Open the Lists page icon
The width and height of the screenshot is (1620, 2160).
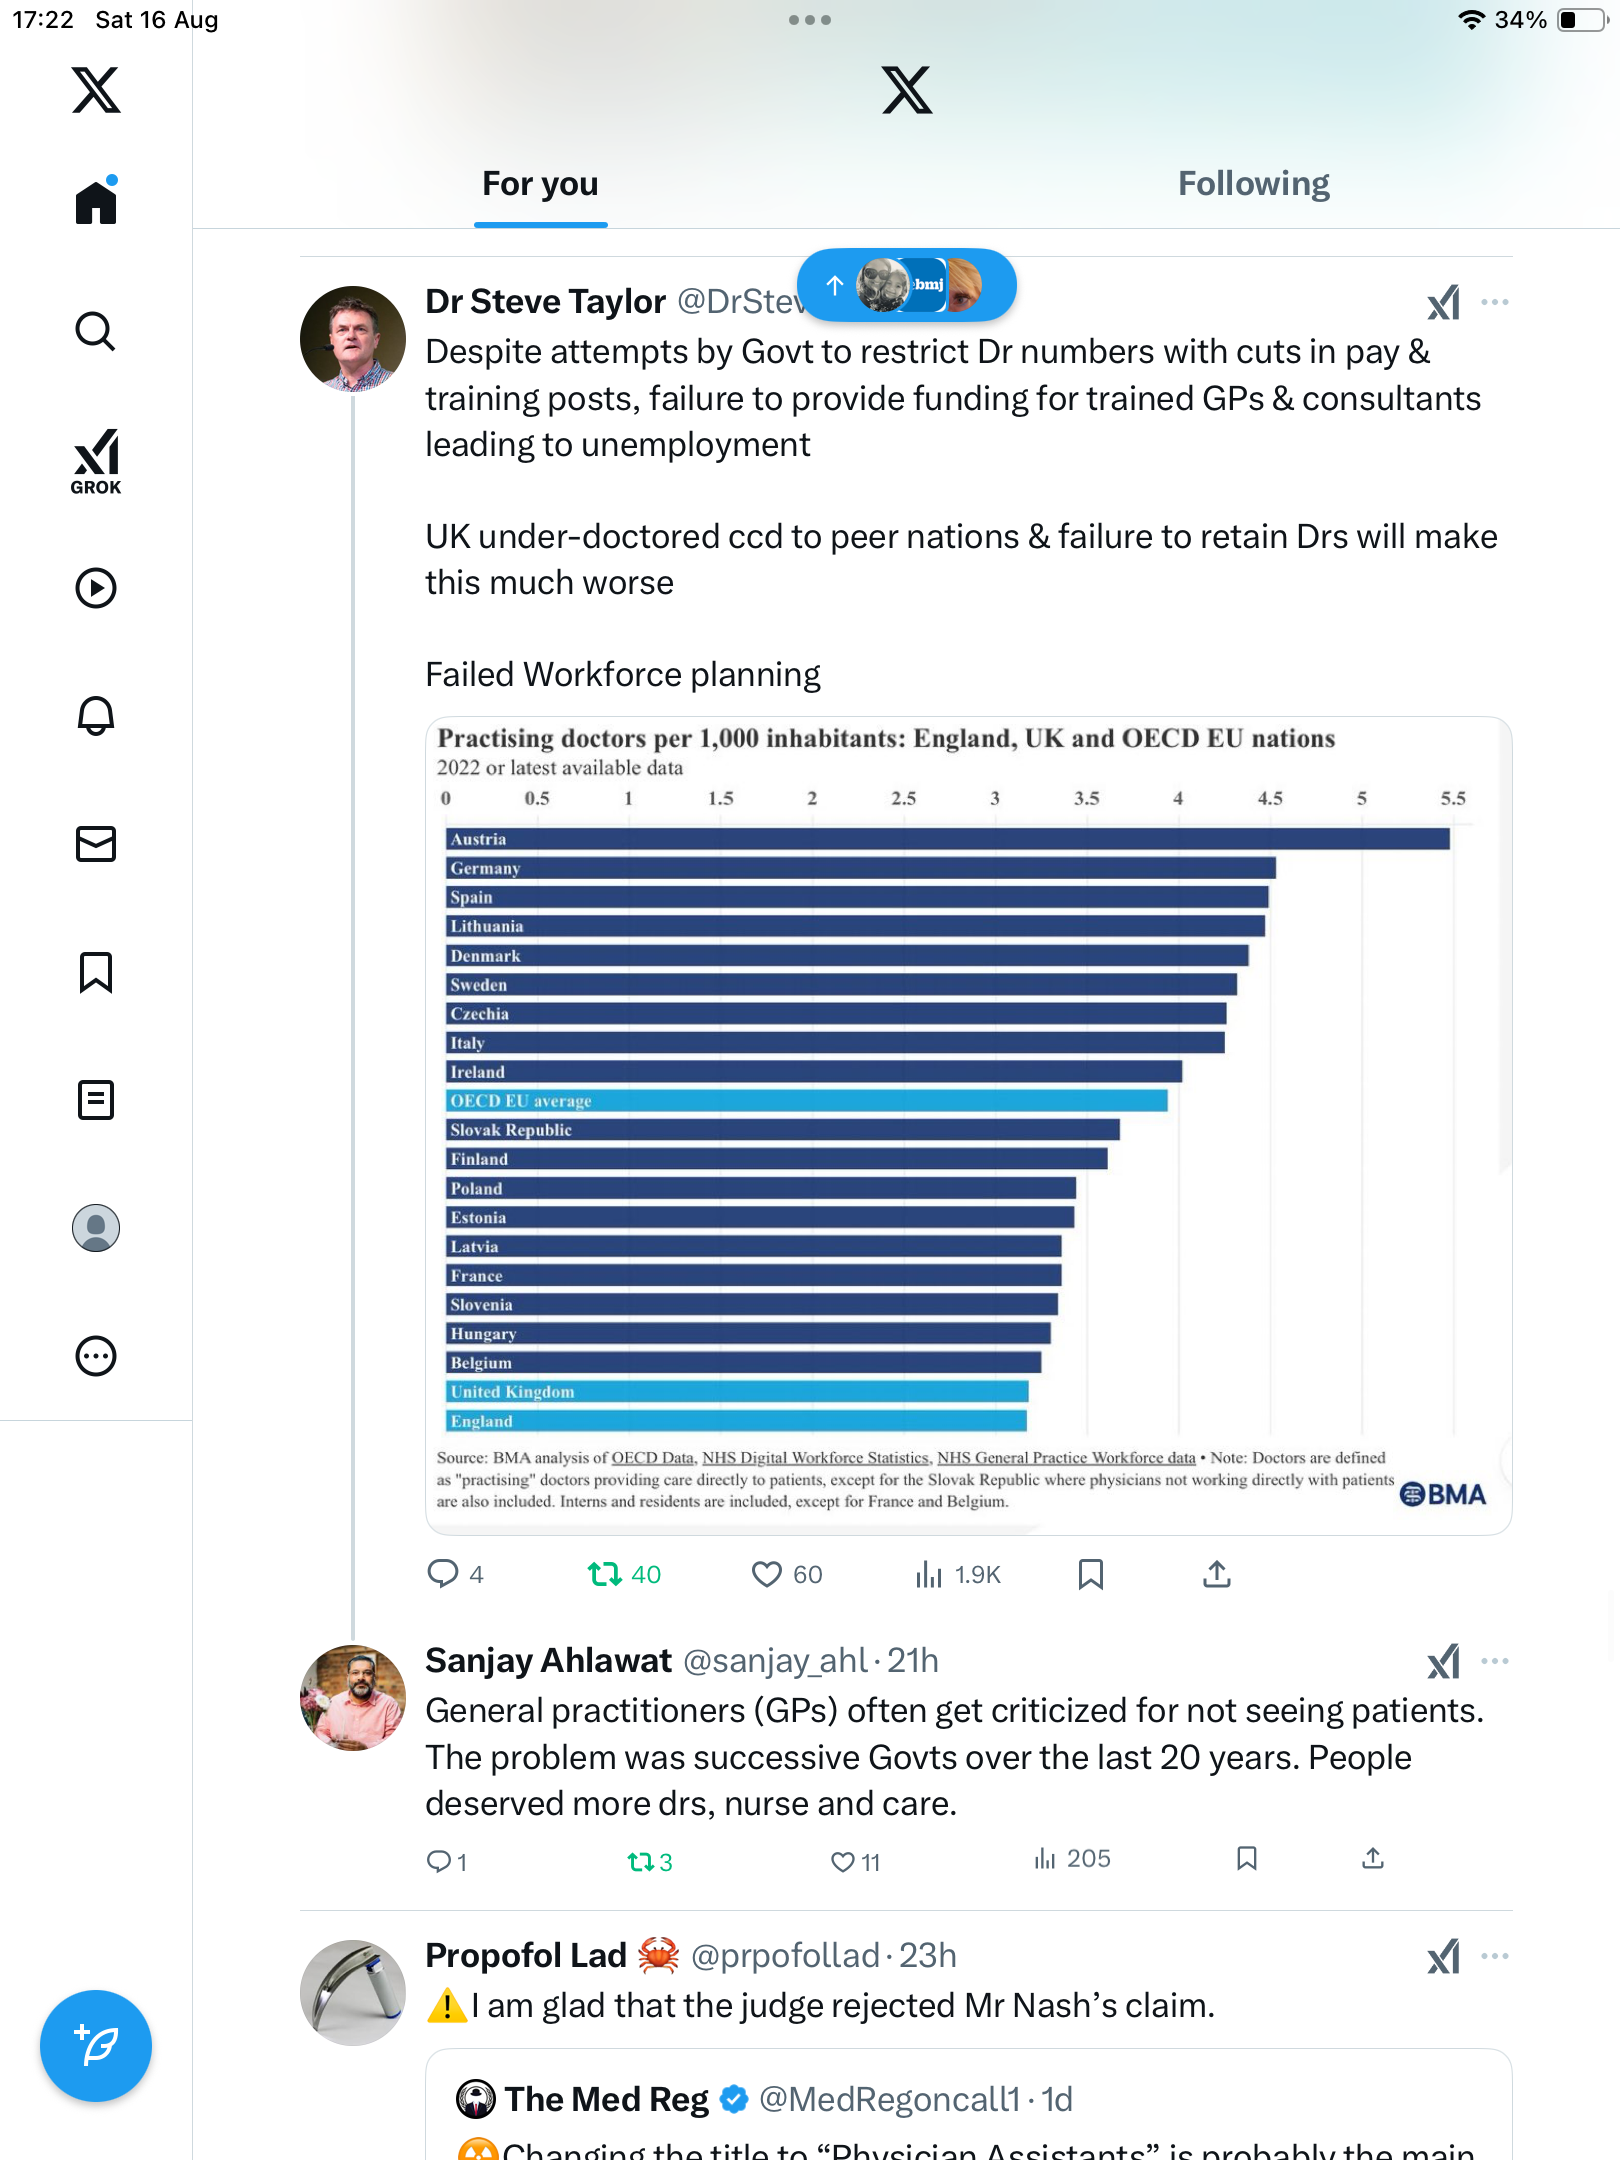[96, 1100]
